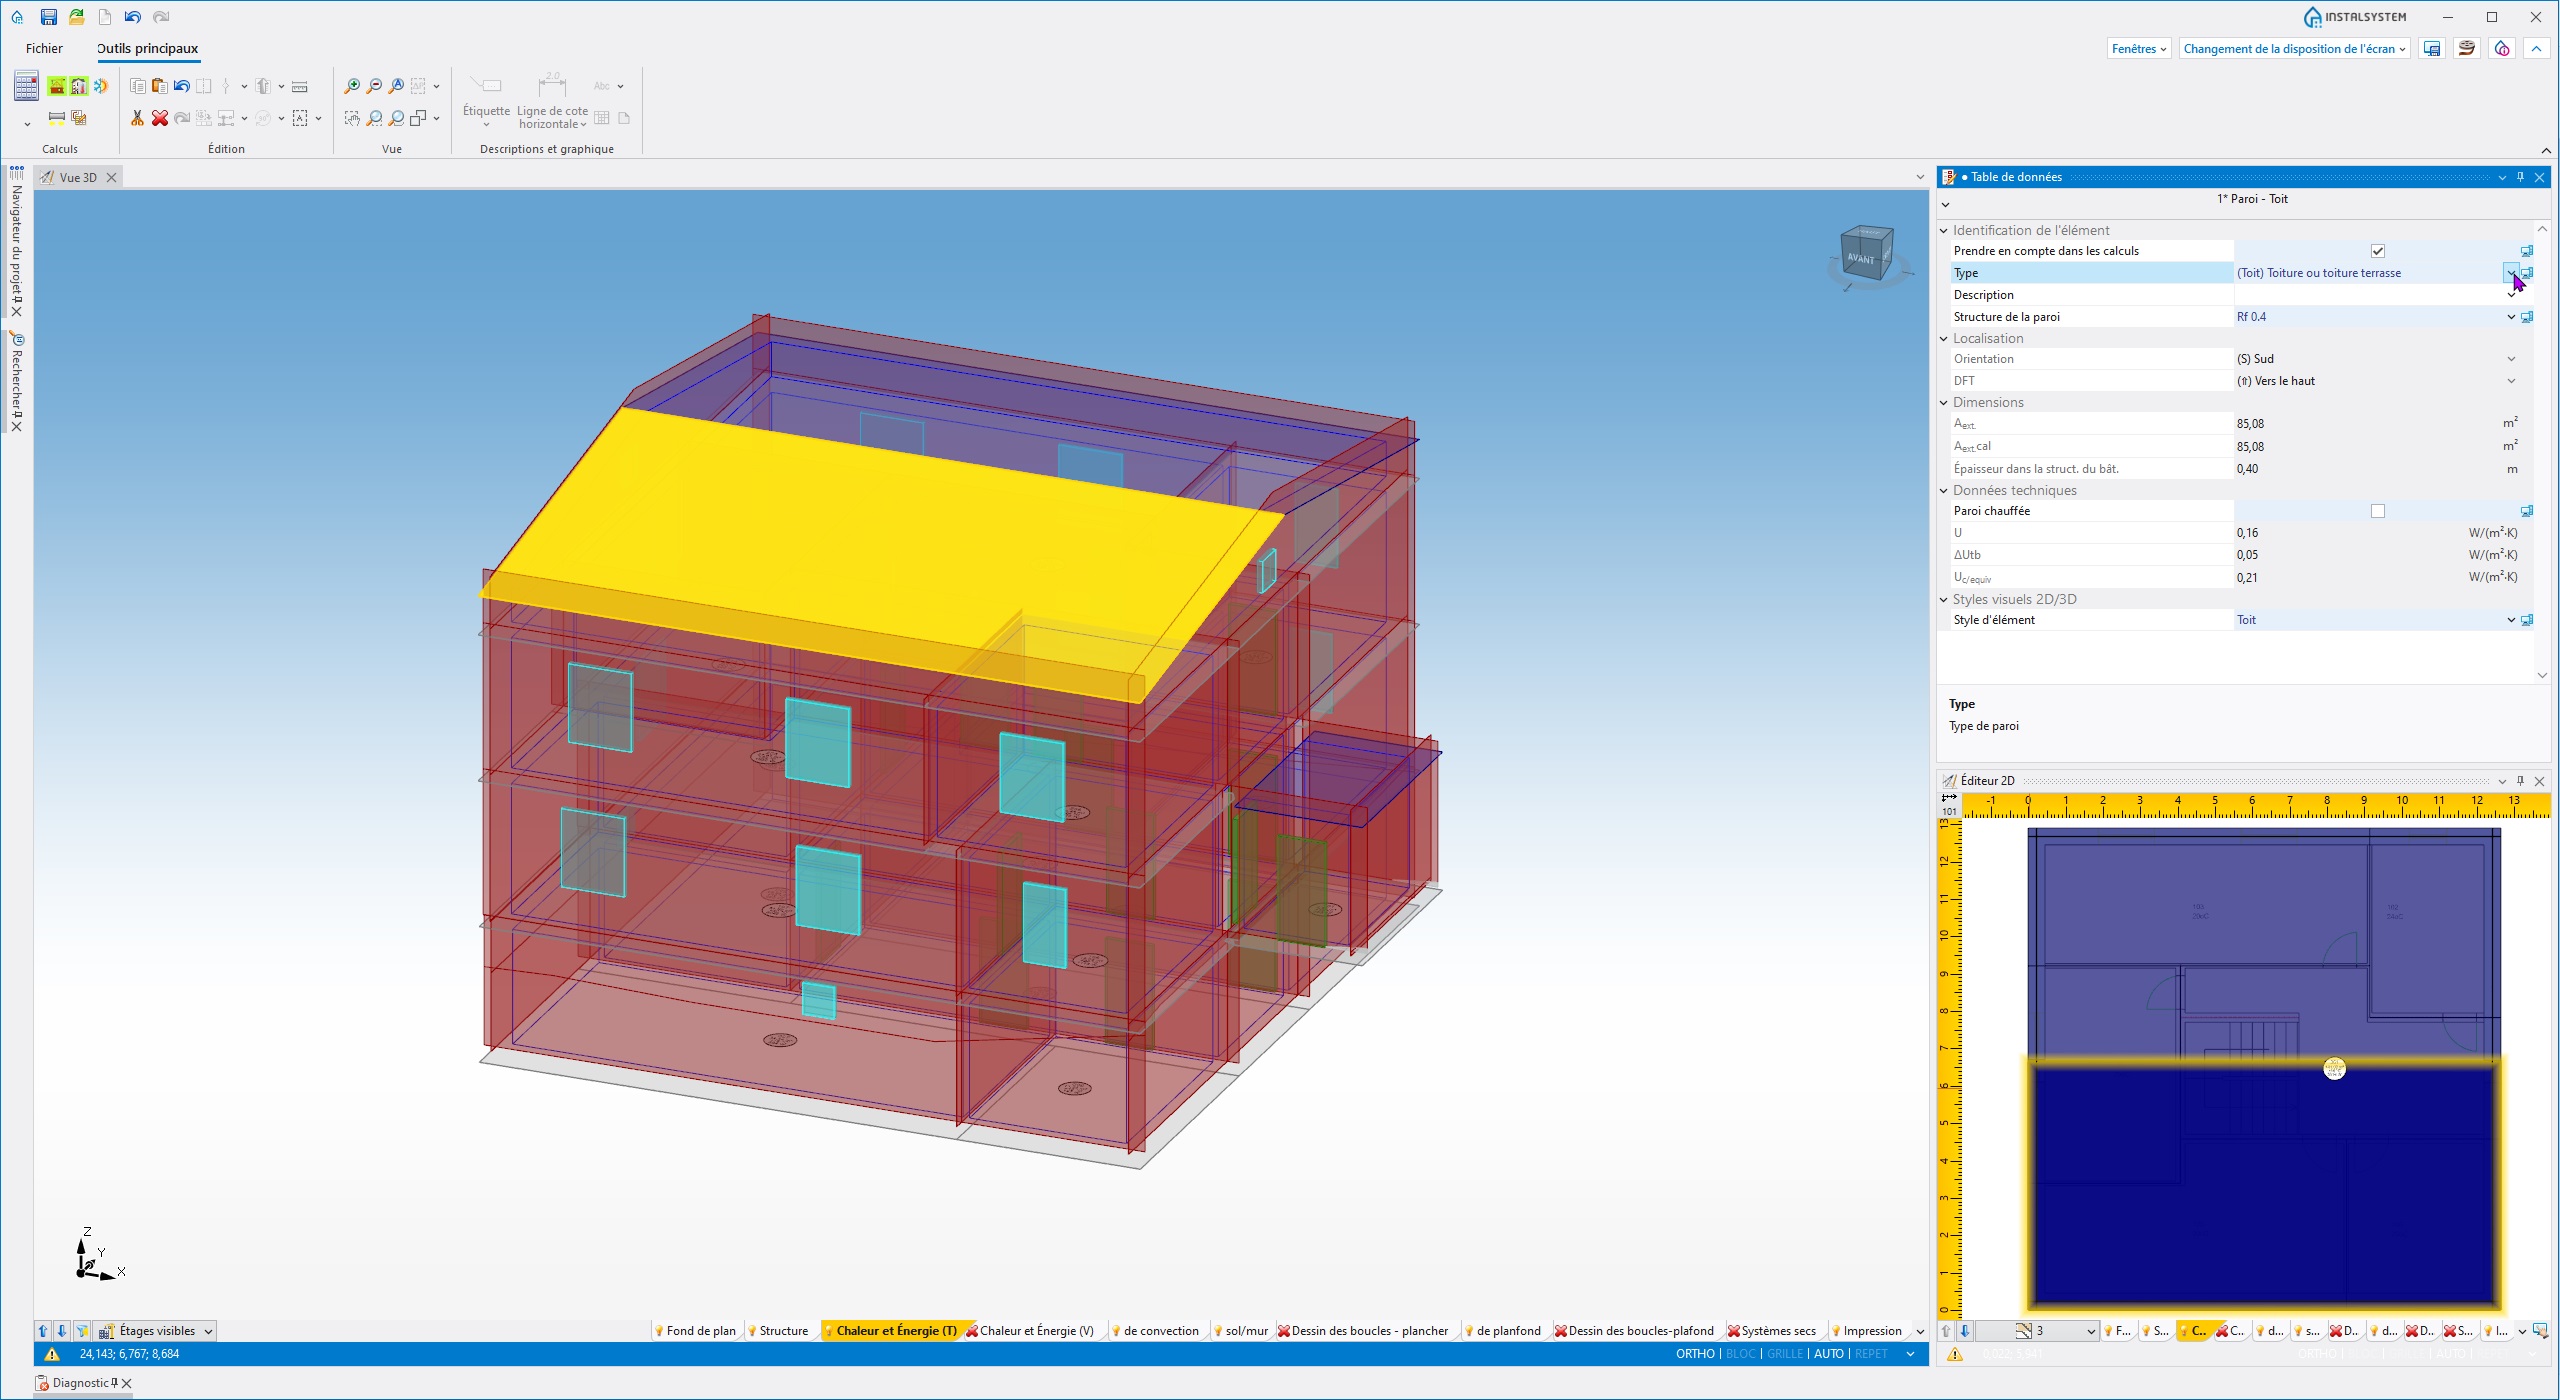Open the calculator tool in Calculs
Screen dimensions: 2560x1400
pyautogui.click(x=26, y=86)
